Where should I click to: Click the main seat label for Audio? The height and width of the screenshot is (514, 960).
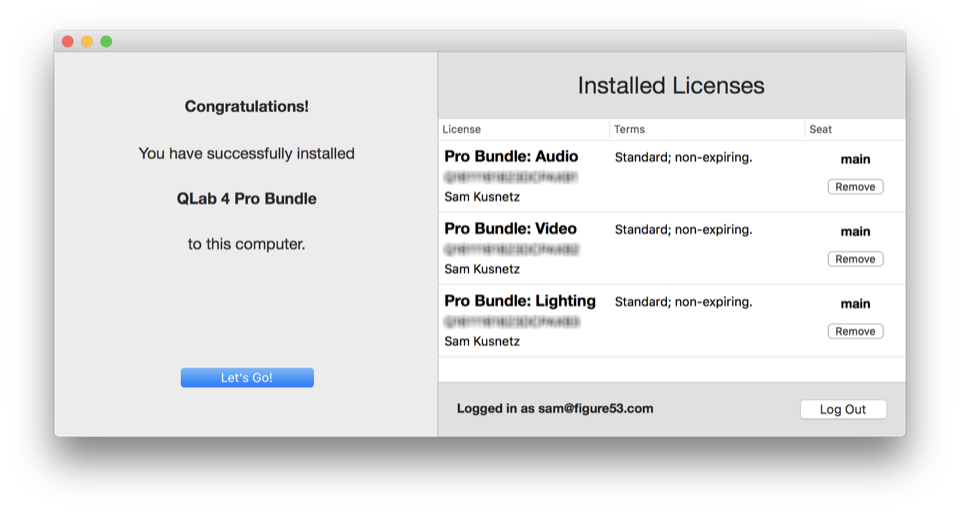855,159
